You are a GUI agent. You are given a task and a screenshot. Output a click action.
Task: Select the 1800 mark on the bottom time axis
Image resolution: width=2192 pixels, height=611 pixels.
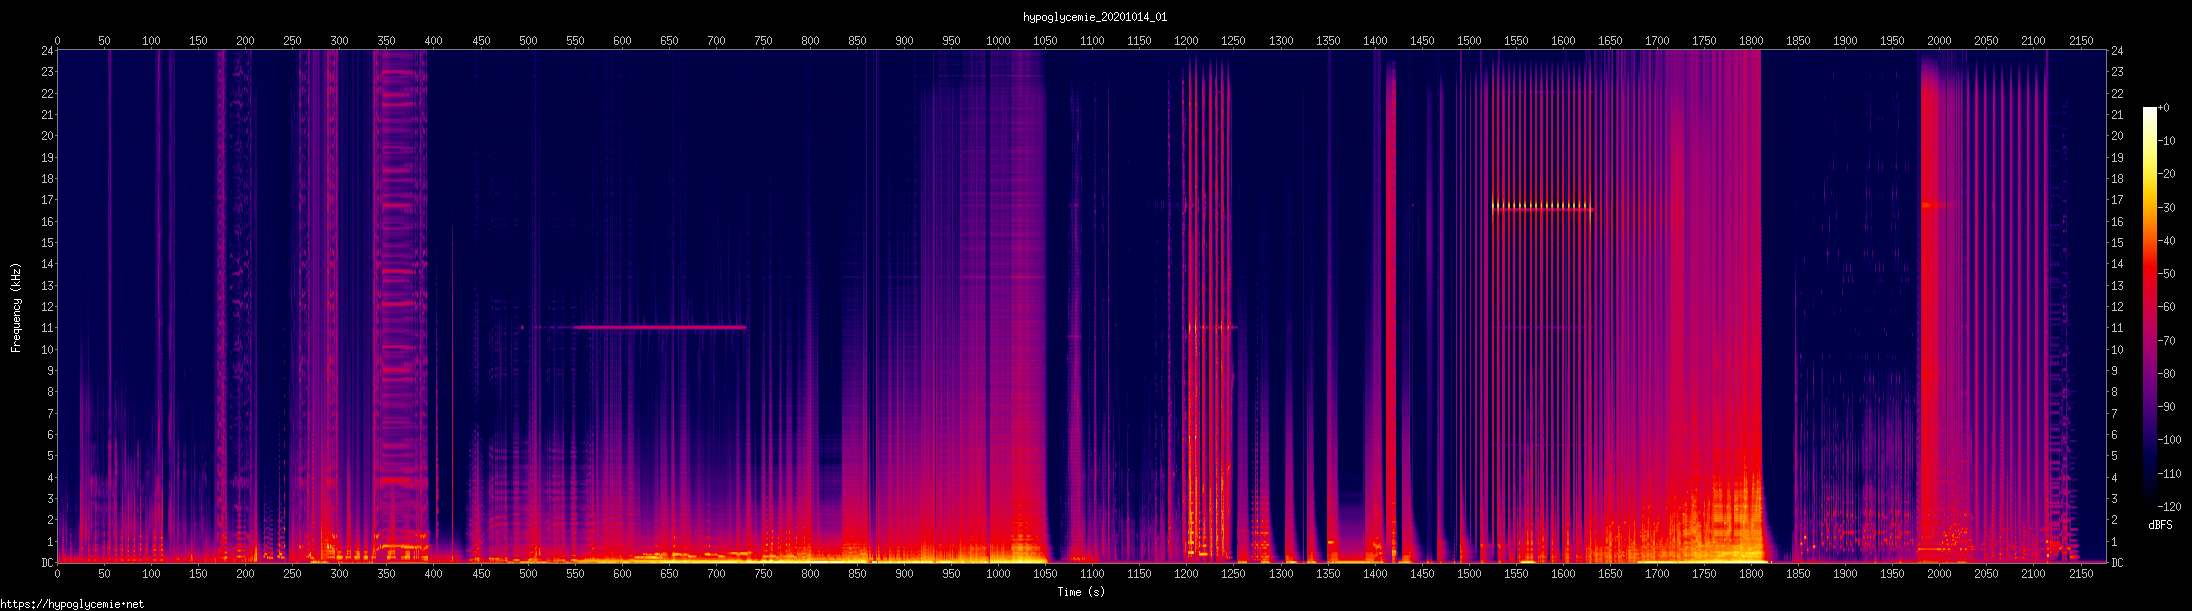click(1751, 574)
